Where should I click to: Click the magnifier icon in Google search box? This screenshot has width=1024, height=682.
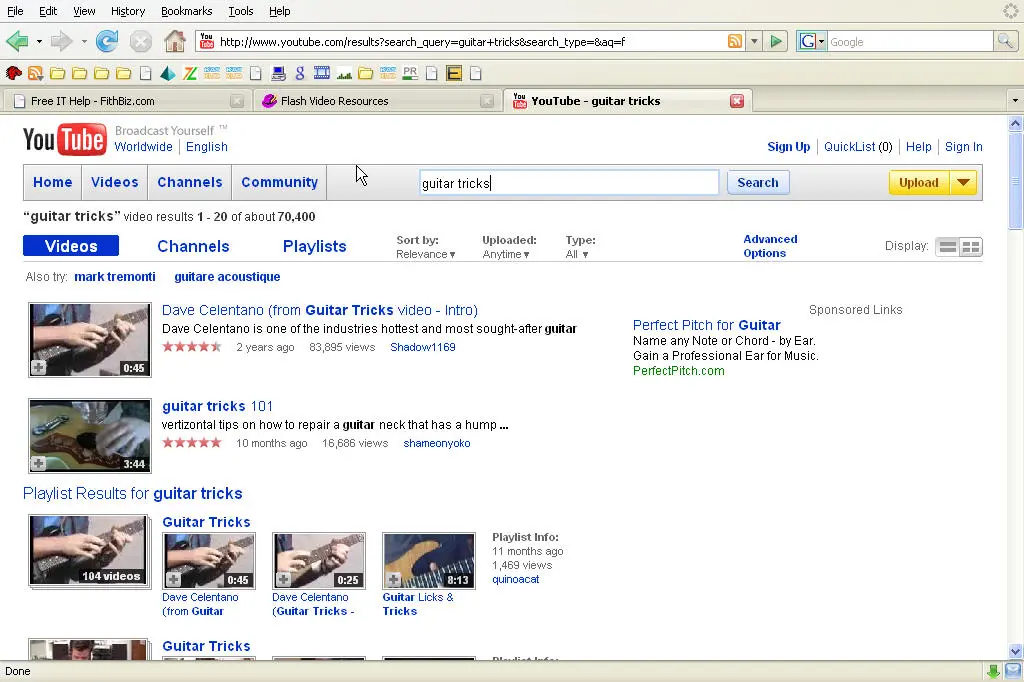[x=1005, y=42]
